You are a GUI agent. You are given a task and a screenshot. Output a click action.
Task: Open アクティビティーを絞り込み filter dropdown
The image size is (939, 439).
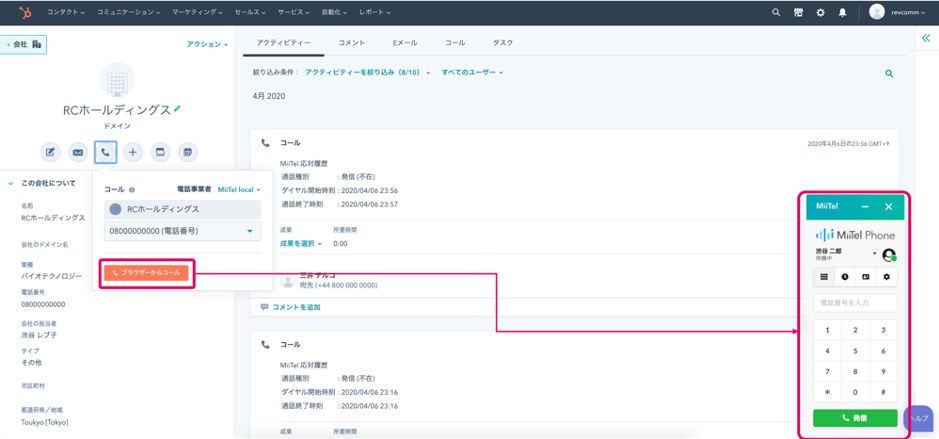tap(368, 72)
